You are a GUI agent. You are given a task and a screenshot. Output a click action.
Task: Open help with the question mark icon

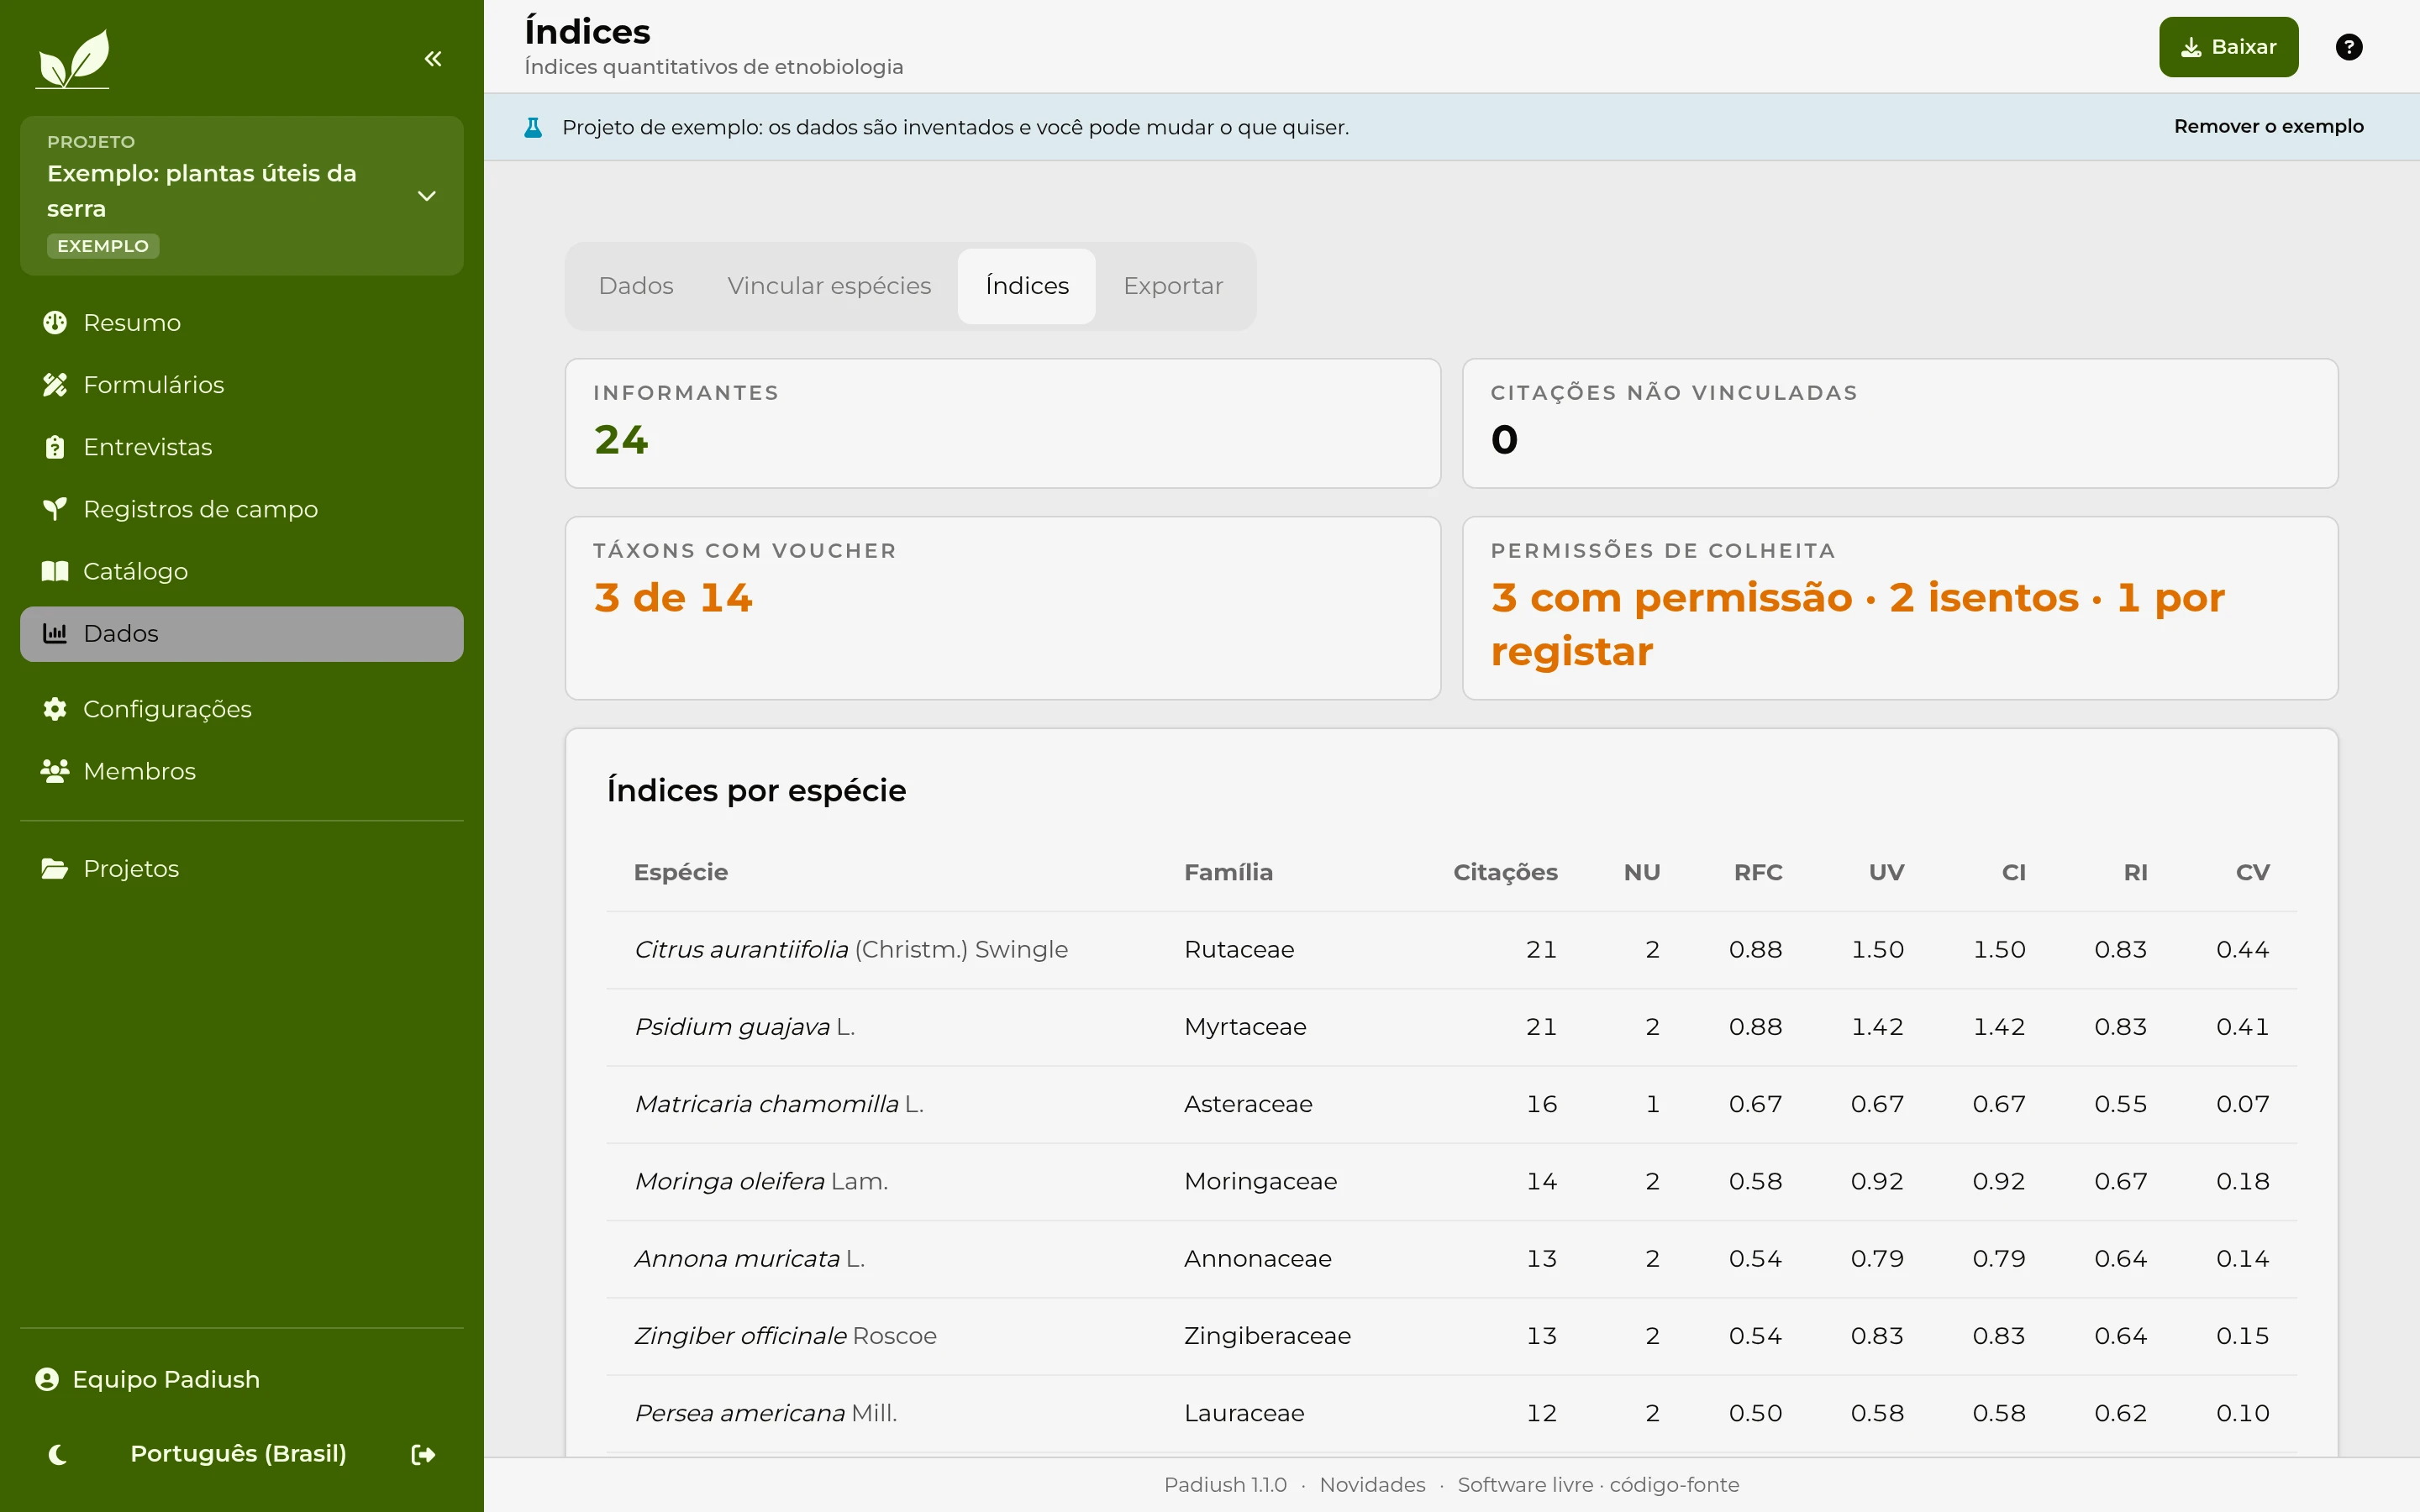click(2349, 47)
